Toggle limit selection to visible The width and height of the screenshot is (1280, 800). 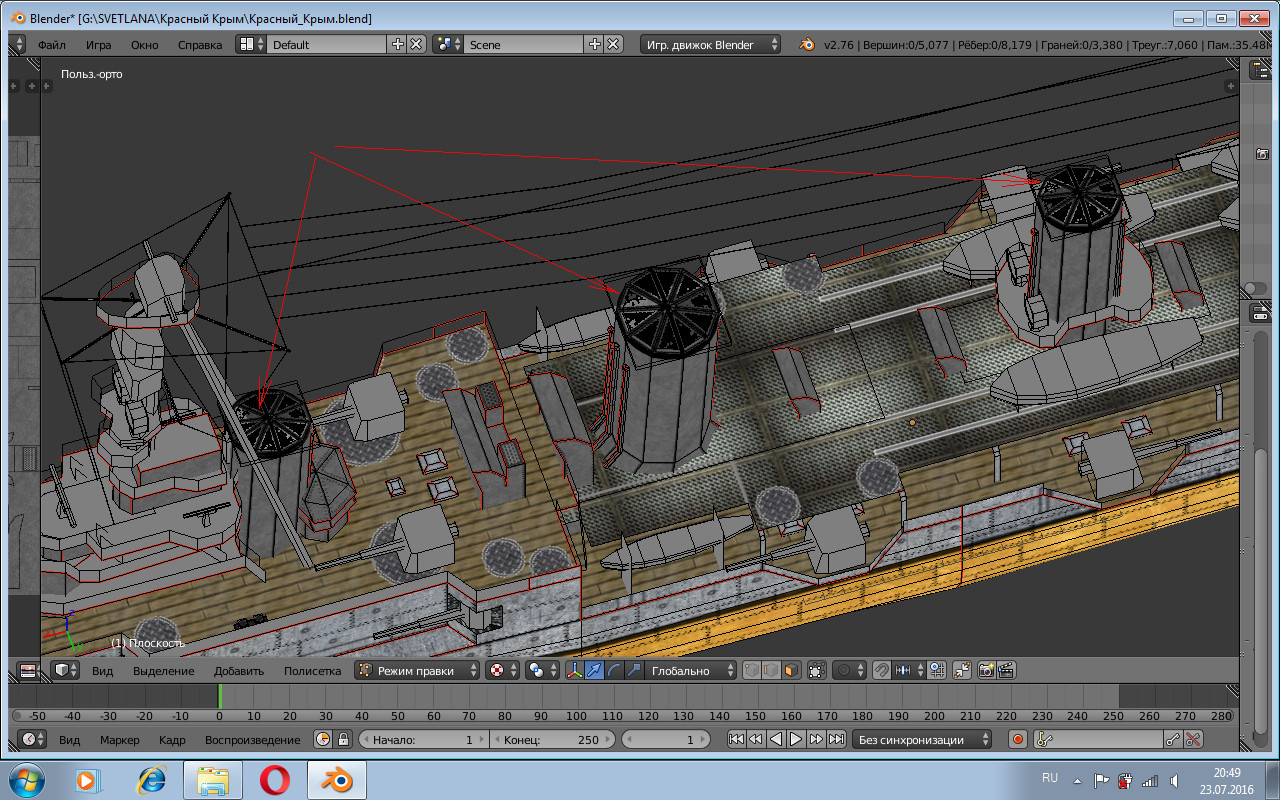817,671
